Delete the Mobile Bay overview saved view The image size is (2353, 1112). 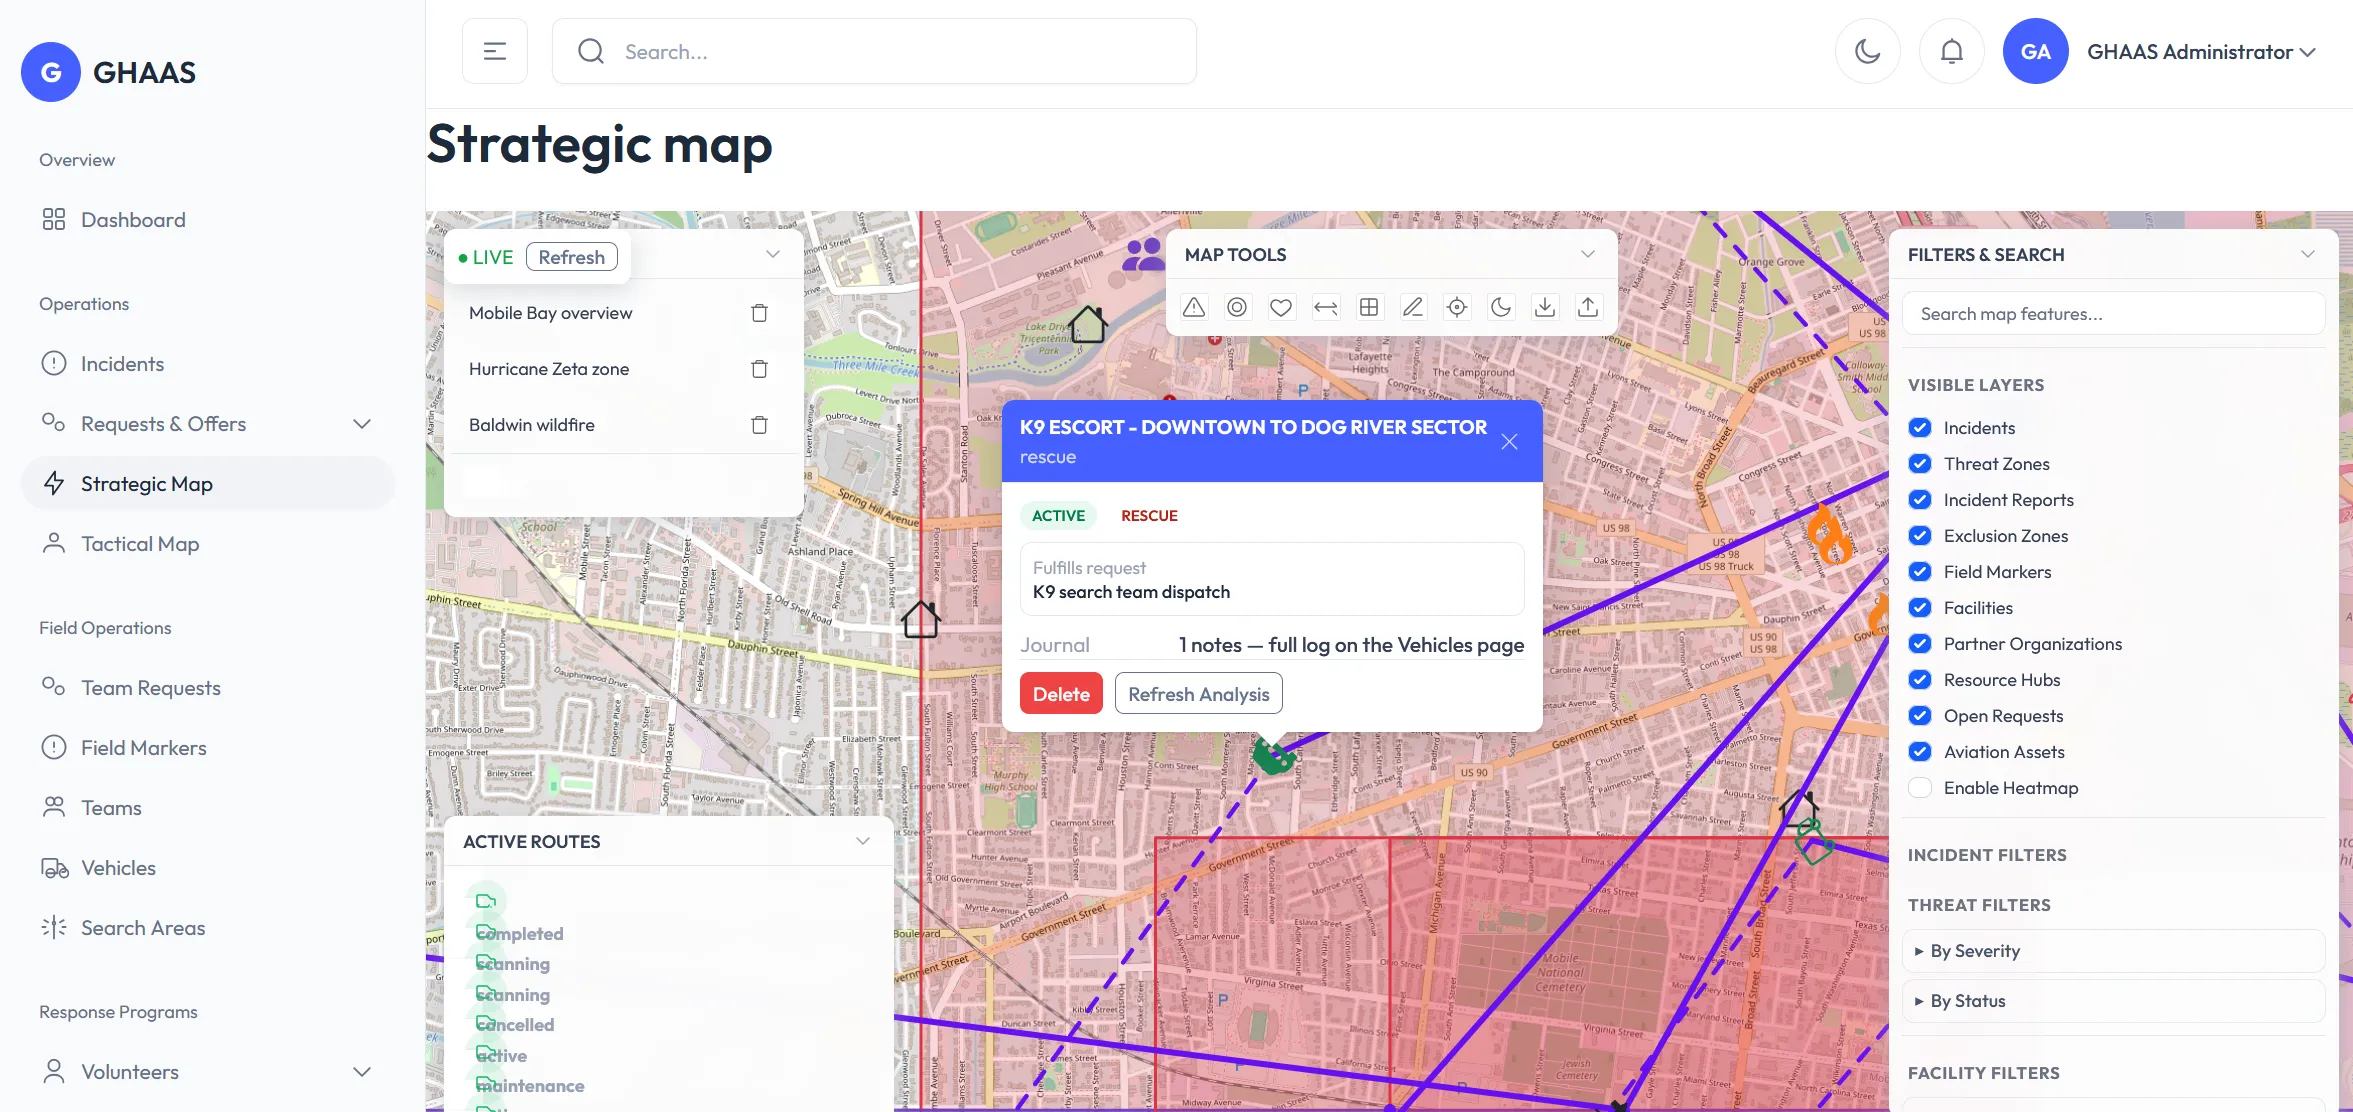tap(759, 313)
